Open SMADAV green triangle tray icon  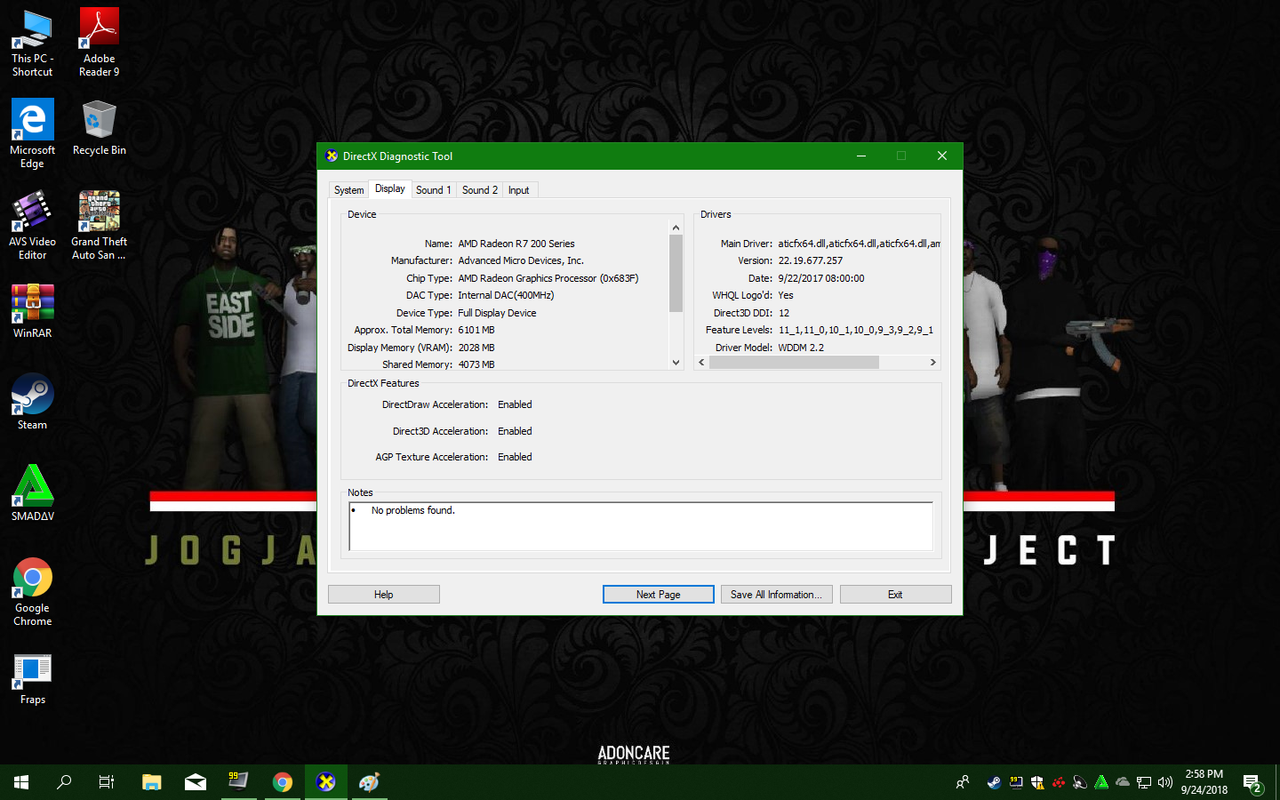(1101, 782)
